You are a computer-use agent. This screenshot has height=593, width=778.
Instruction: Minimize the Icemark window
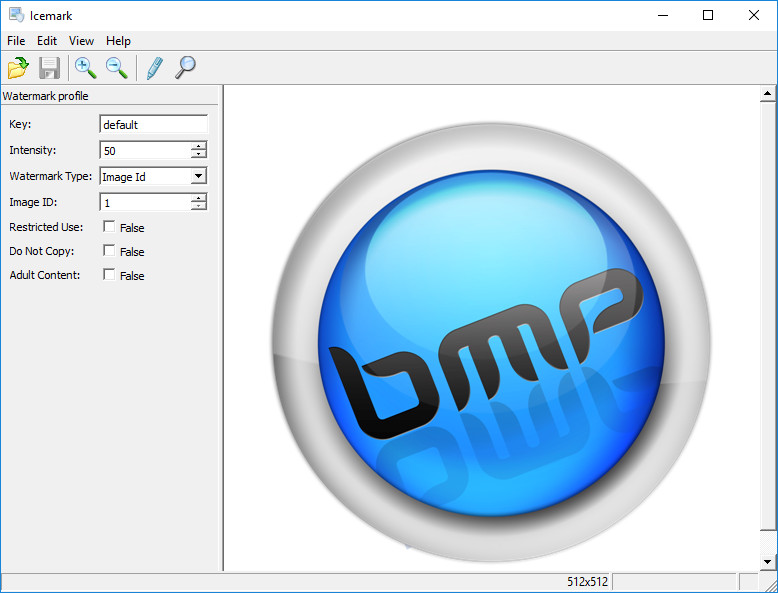[663, 15]
